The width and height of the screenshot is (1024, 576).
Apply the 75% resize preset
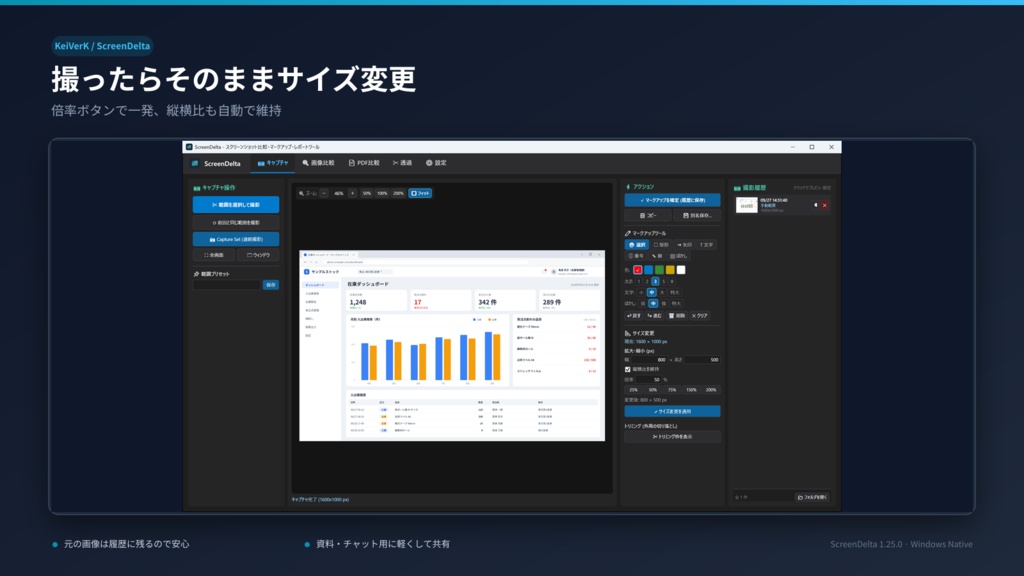tap(672, 390)
